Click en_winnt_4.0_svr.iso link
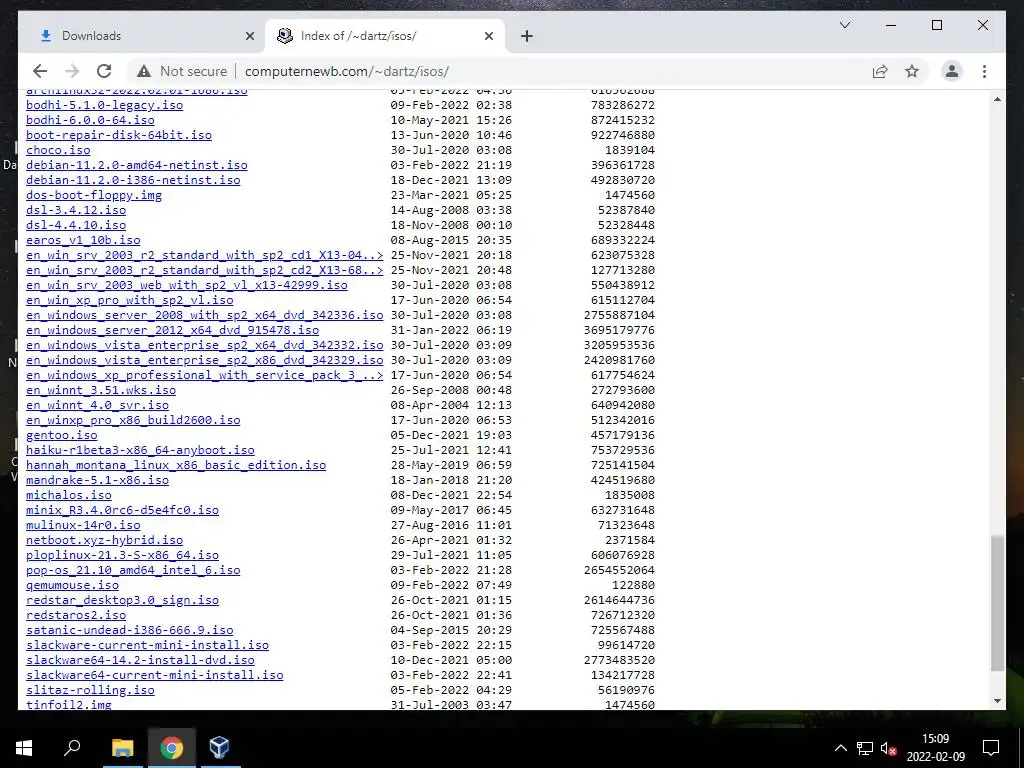 click(97, 406)
